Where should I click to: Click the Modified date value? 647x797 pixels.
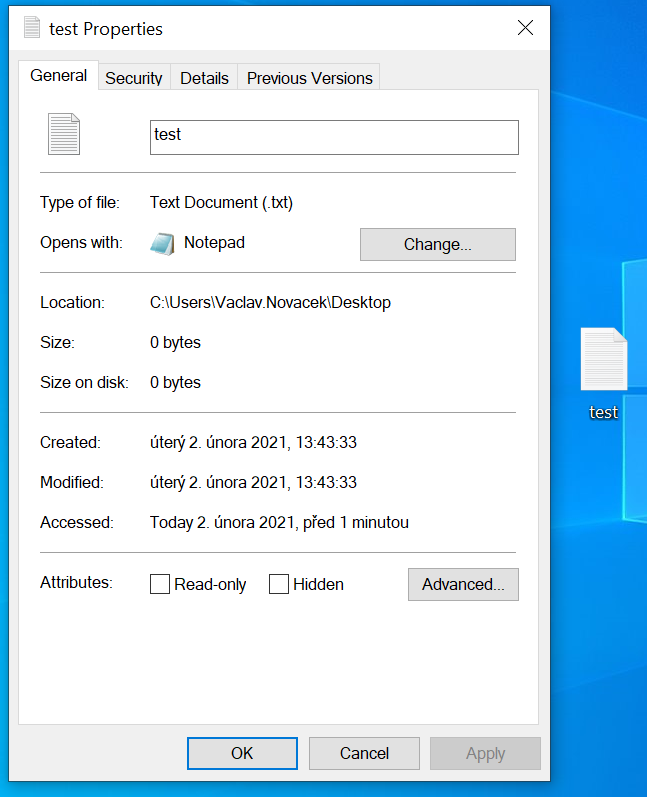(253, 482)
